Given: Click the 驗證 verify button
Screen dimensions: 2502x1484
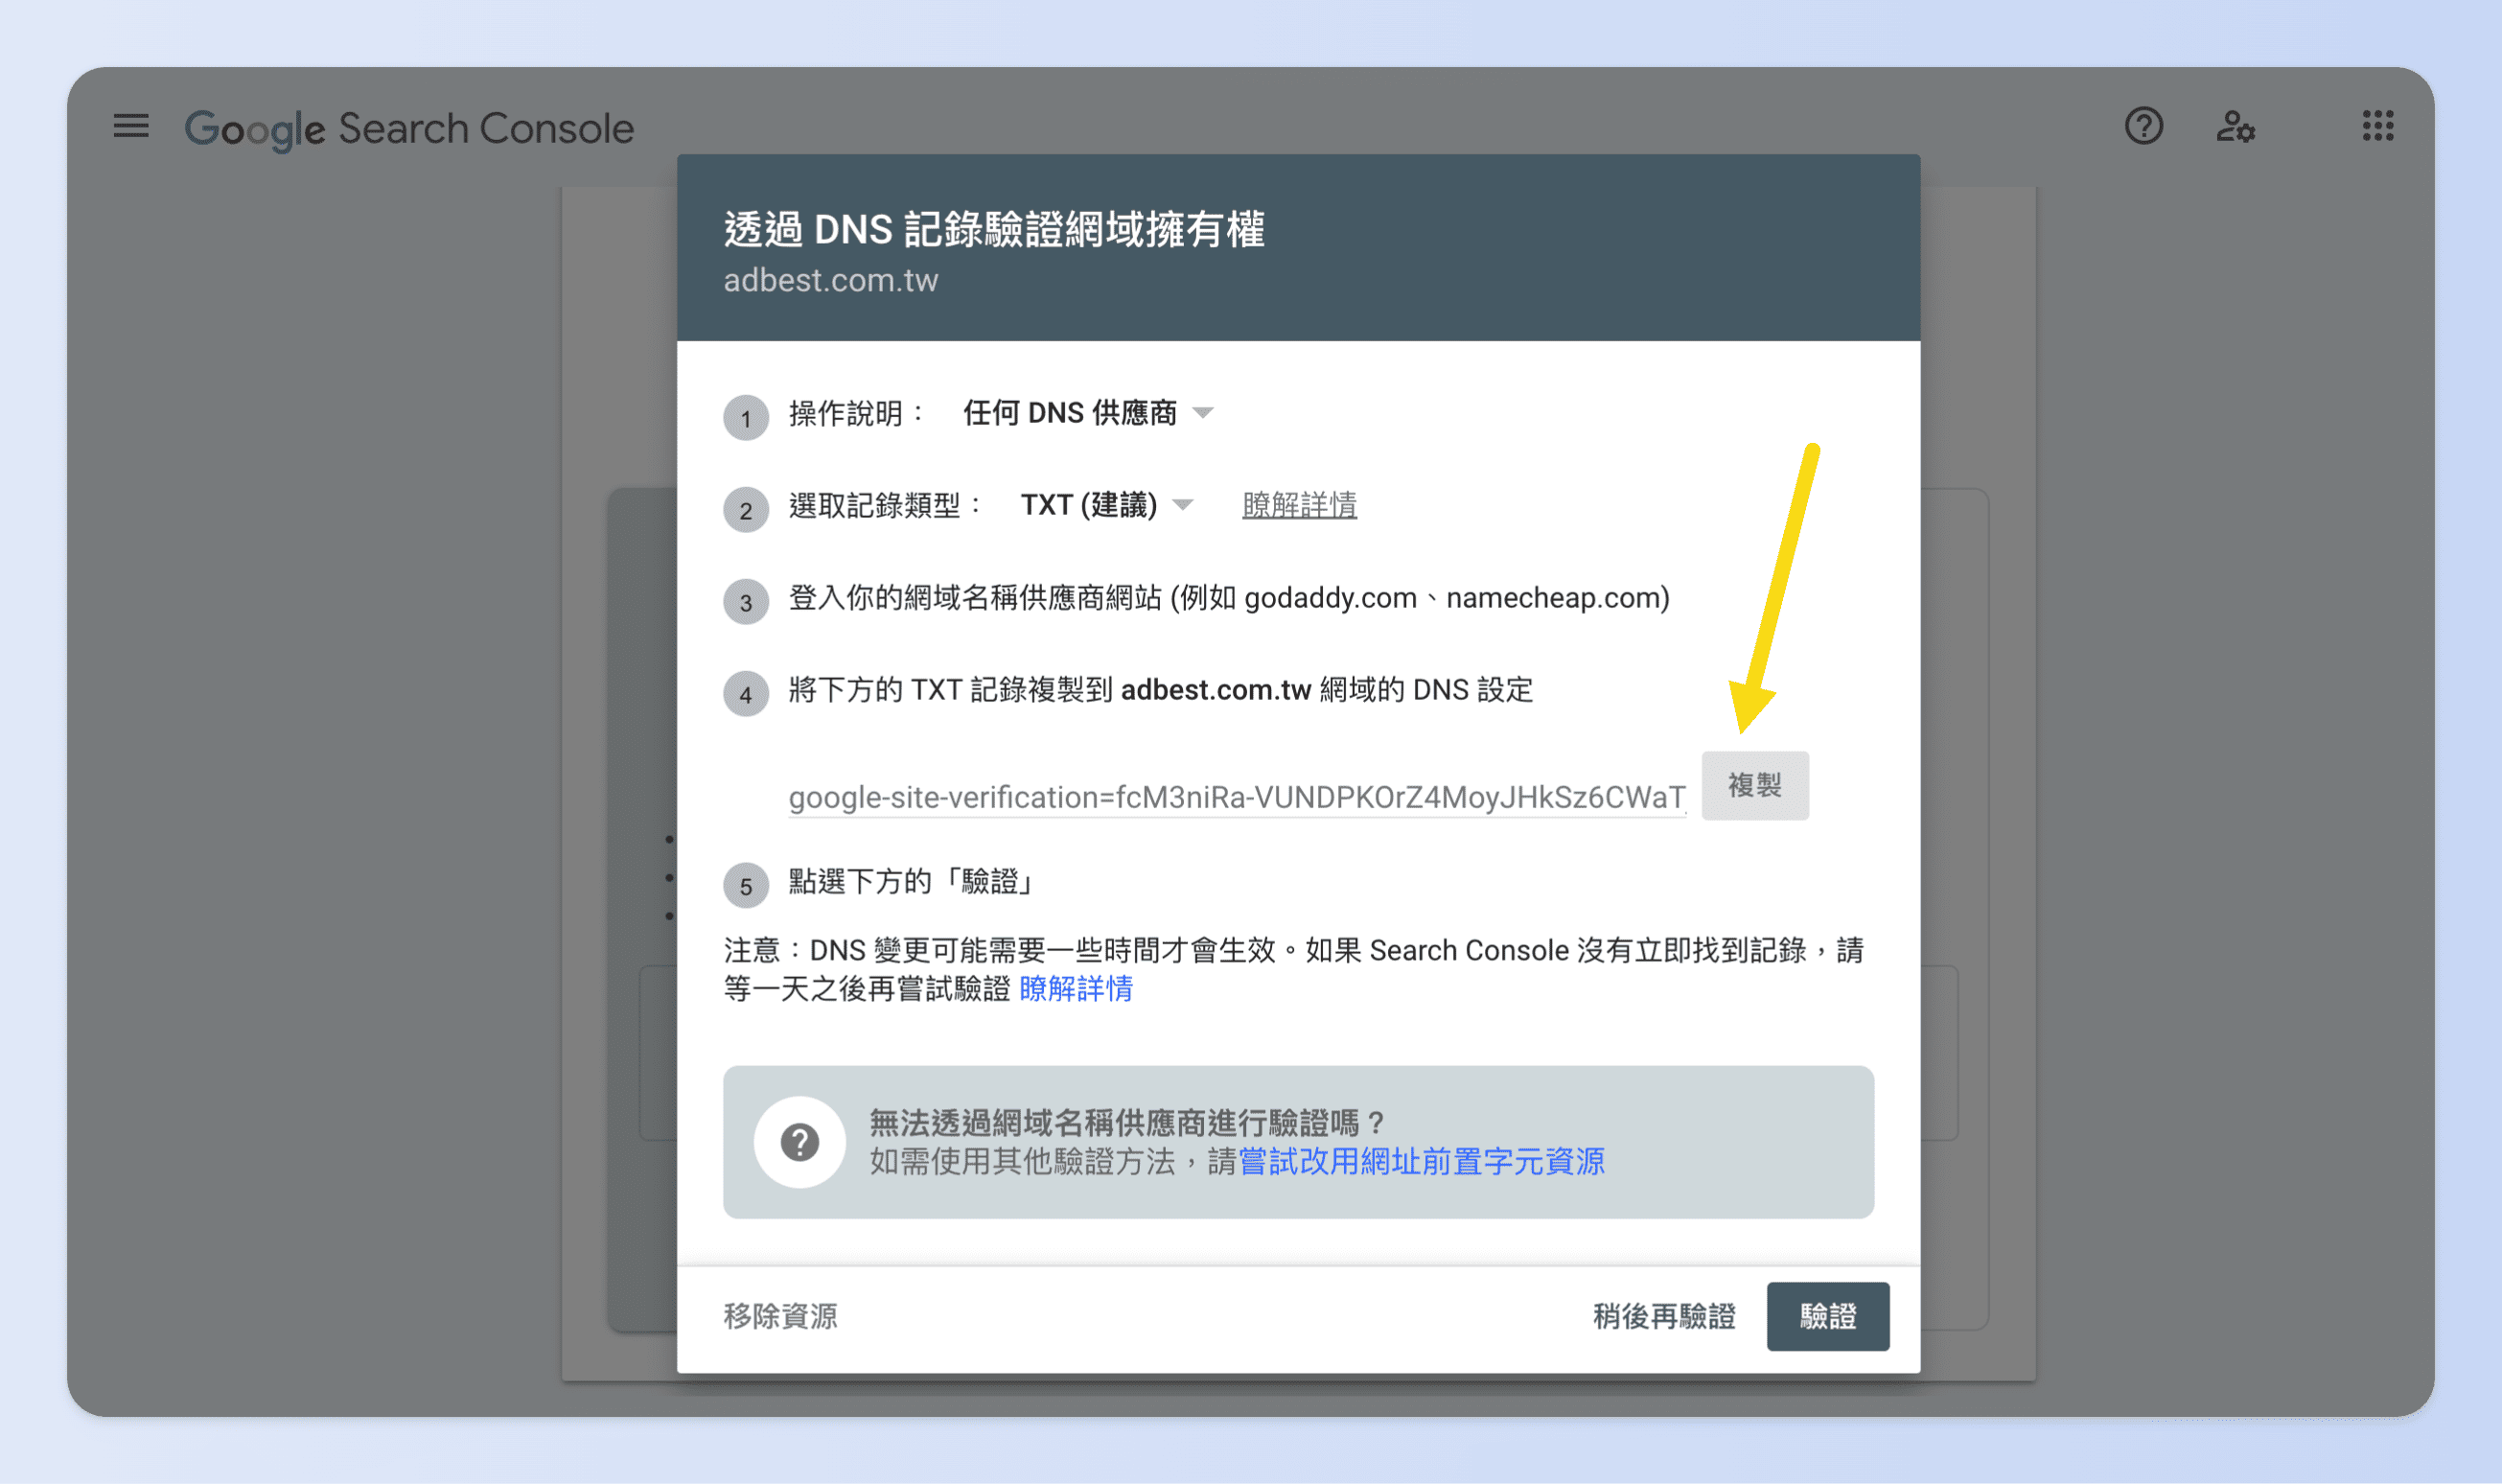Looking at the screenshot, I should [1828, 1316].
